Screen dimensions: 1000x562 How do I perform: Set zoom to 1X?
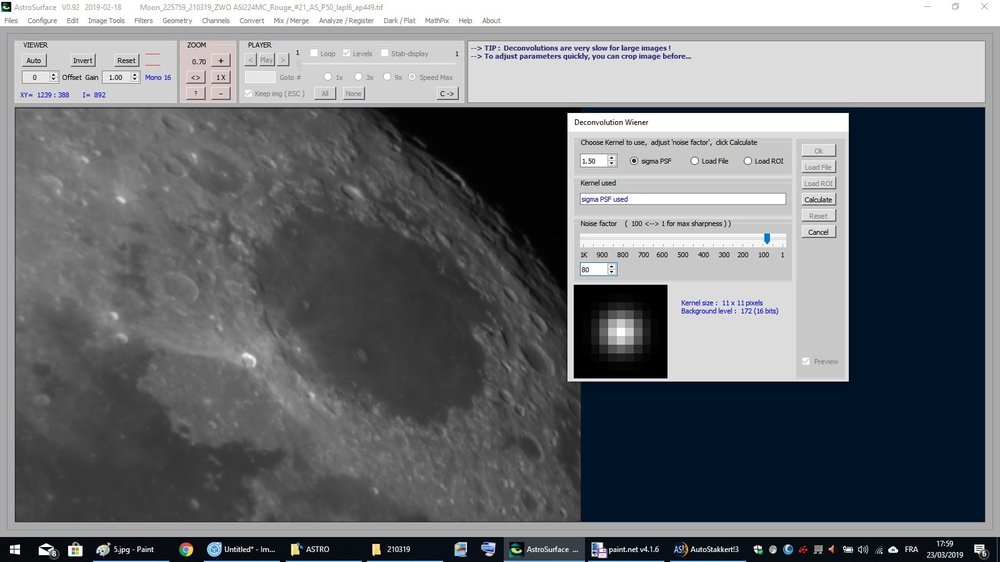(221, 77)
